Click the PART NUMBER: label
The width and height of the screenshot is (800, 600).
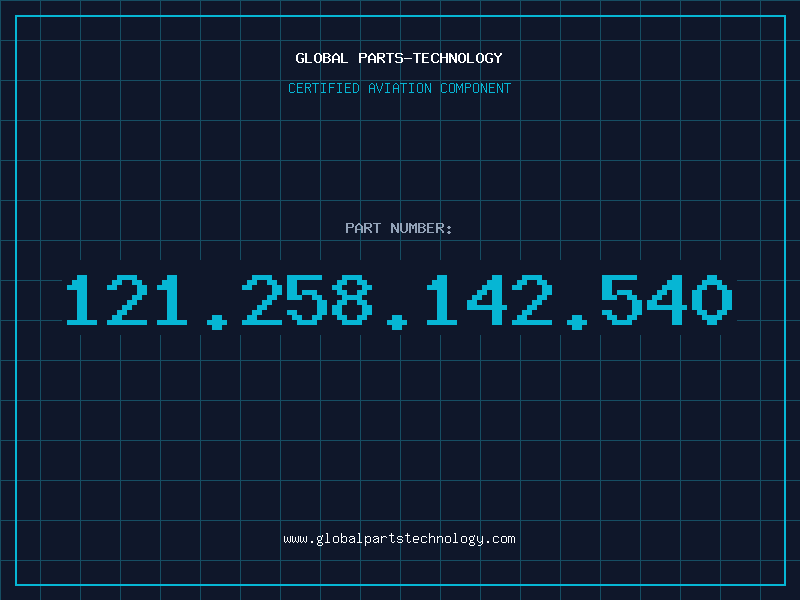click(x=399, y=228)
